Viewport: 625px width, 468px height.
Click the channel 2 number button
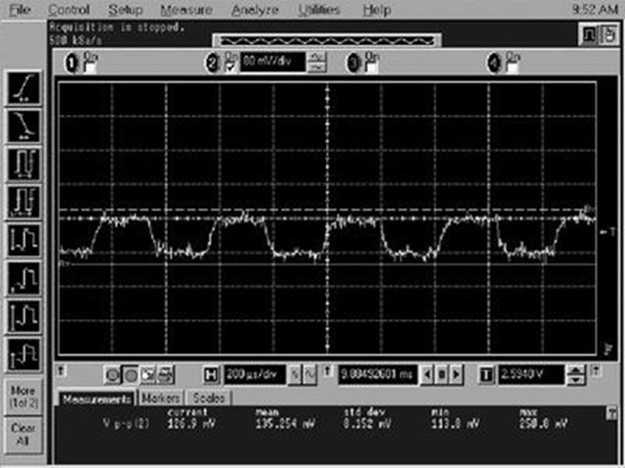(x=213, y=63)
